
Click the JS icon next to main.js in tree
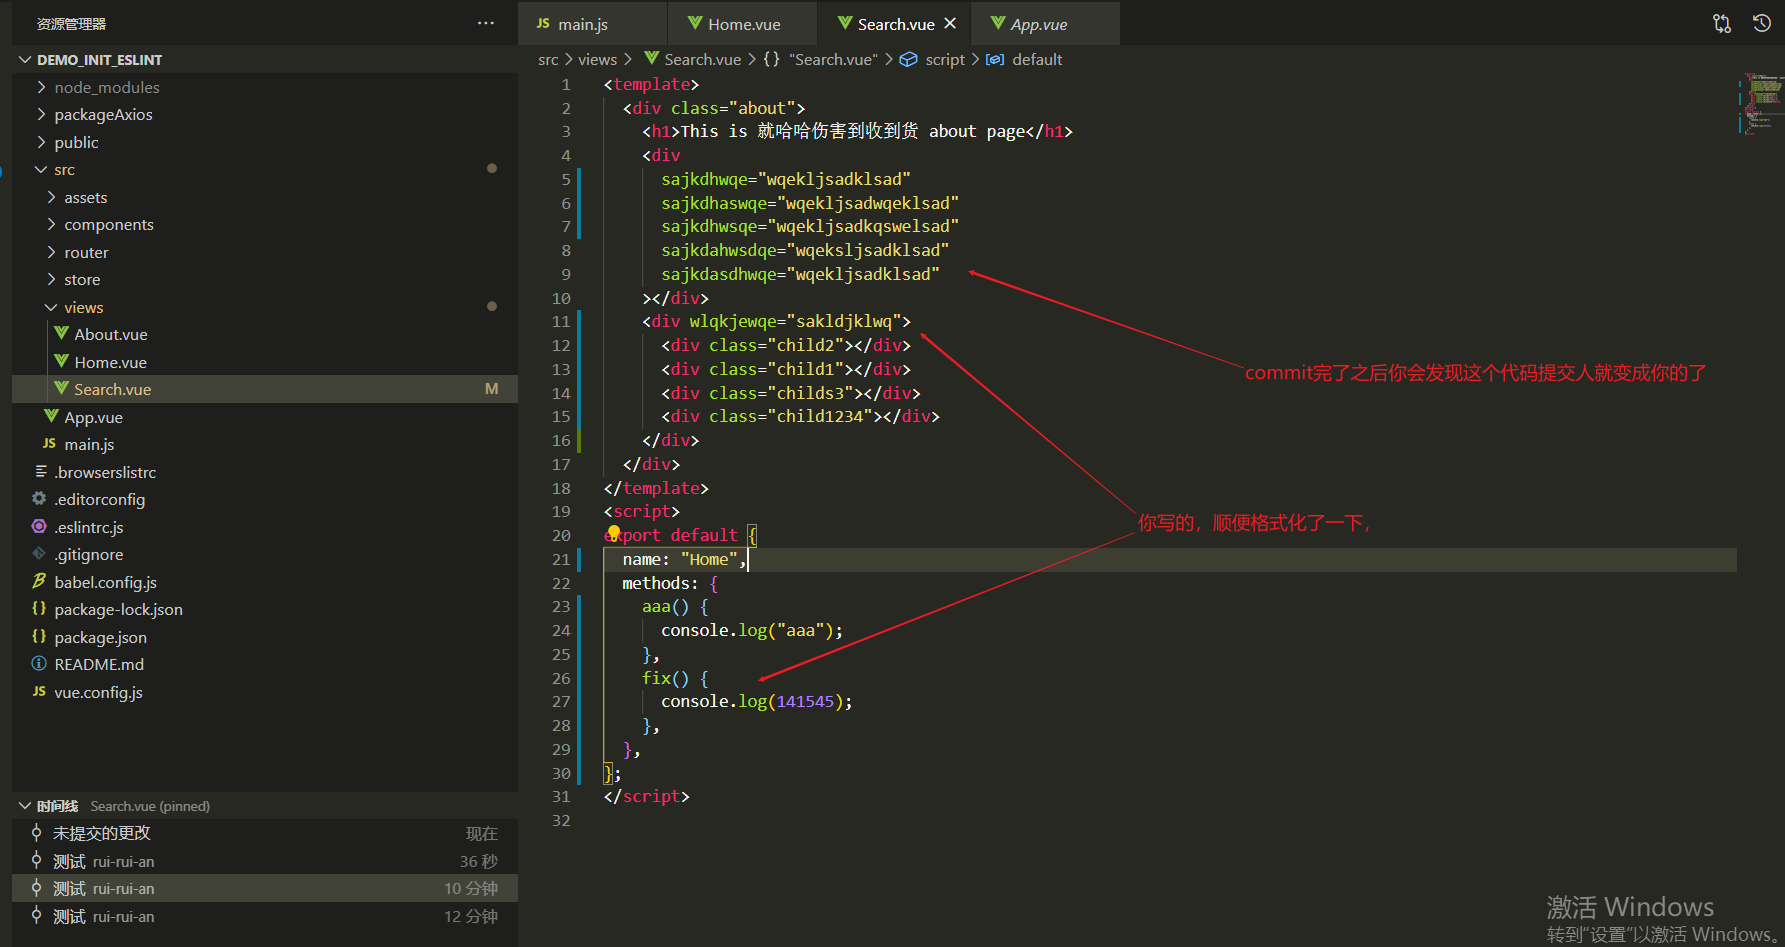pos(50,443)
